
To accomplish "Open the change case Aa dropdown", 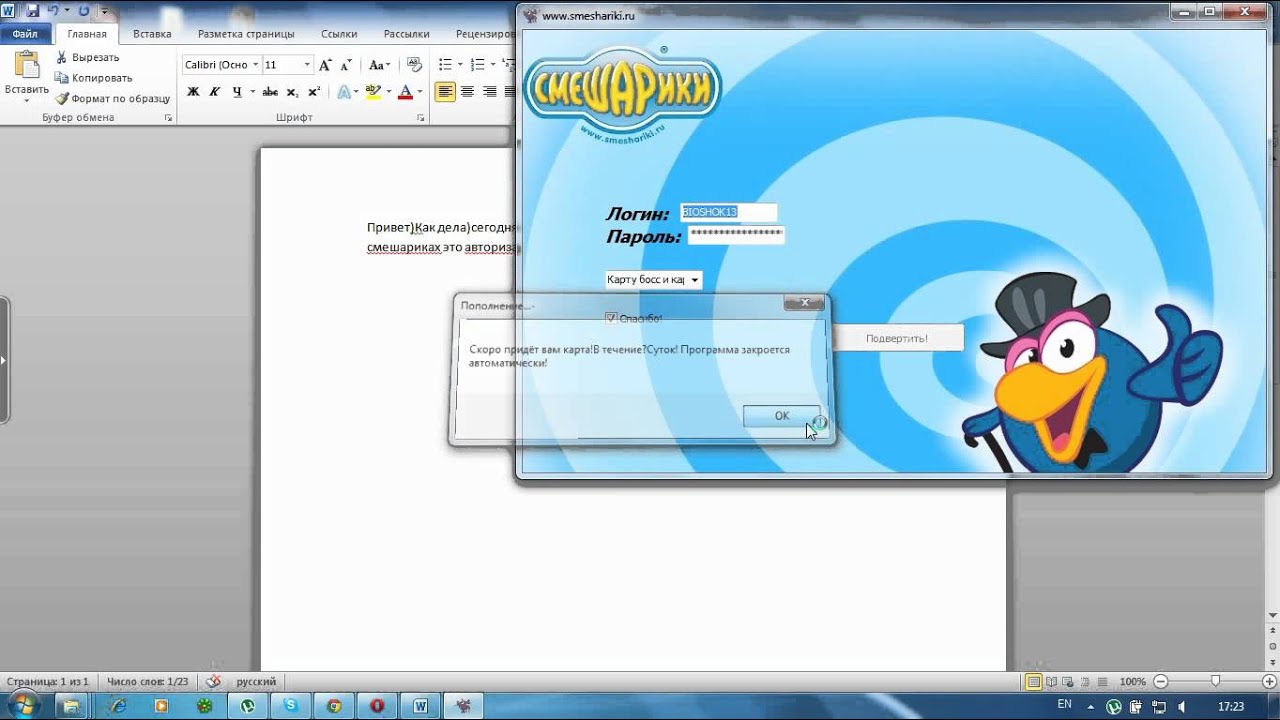I will click(379, 65).
